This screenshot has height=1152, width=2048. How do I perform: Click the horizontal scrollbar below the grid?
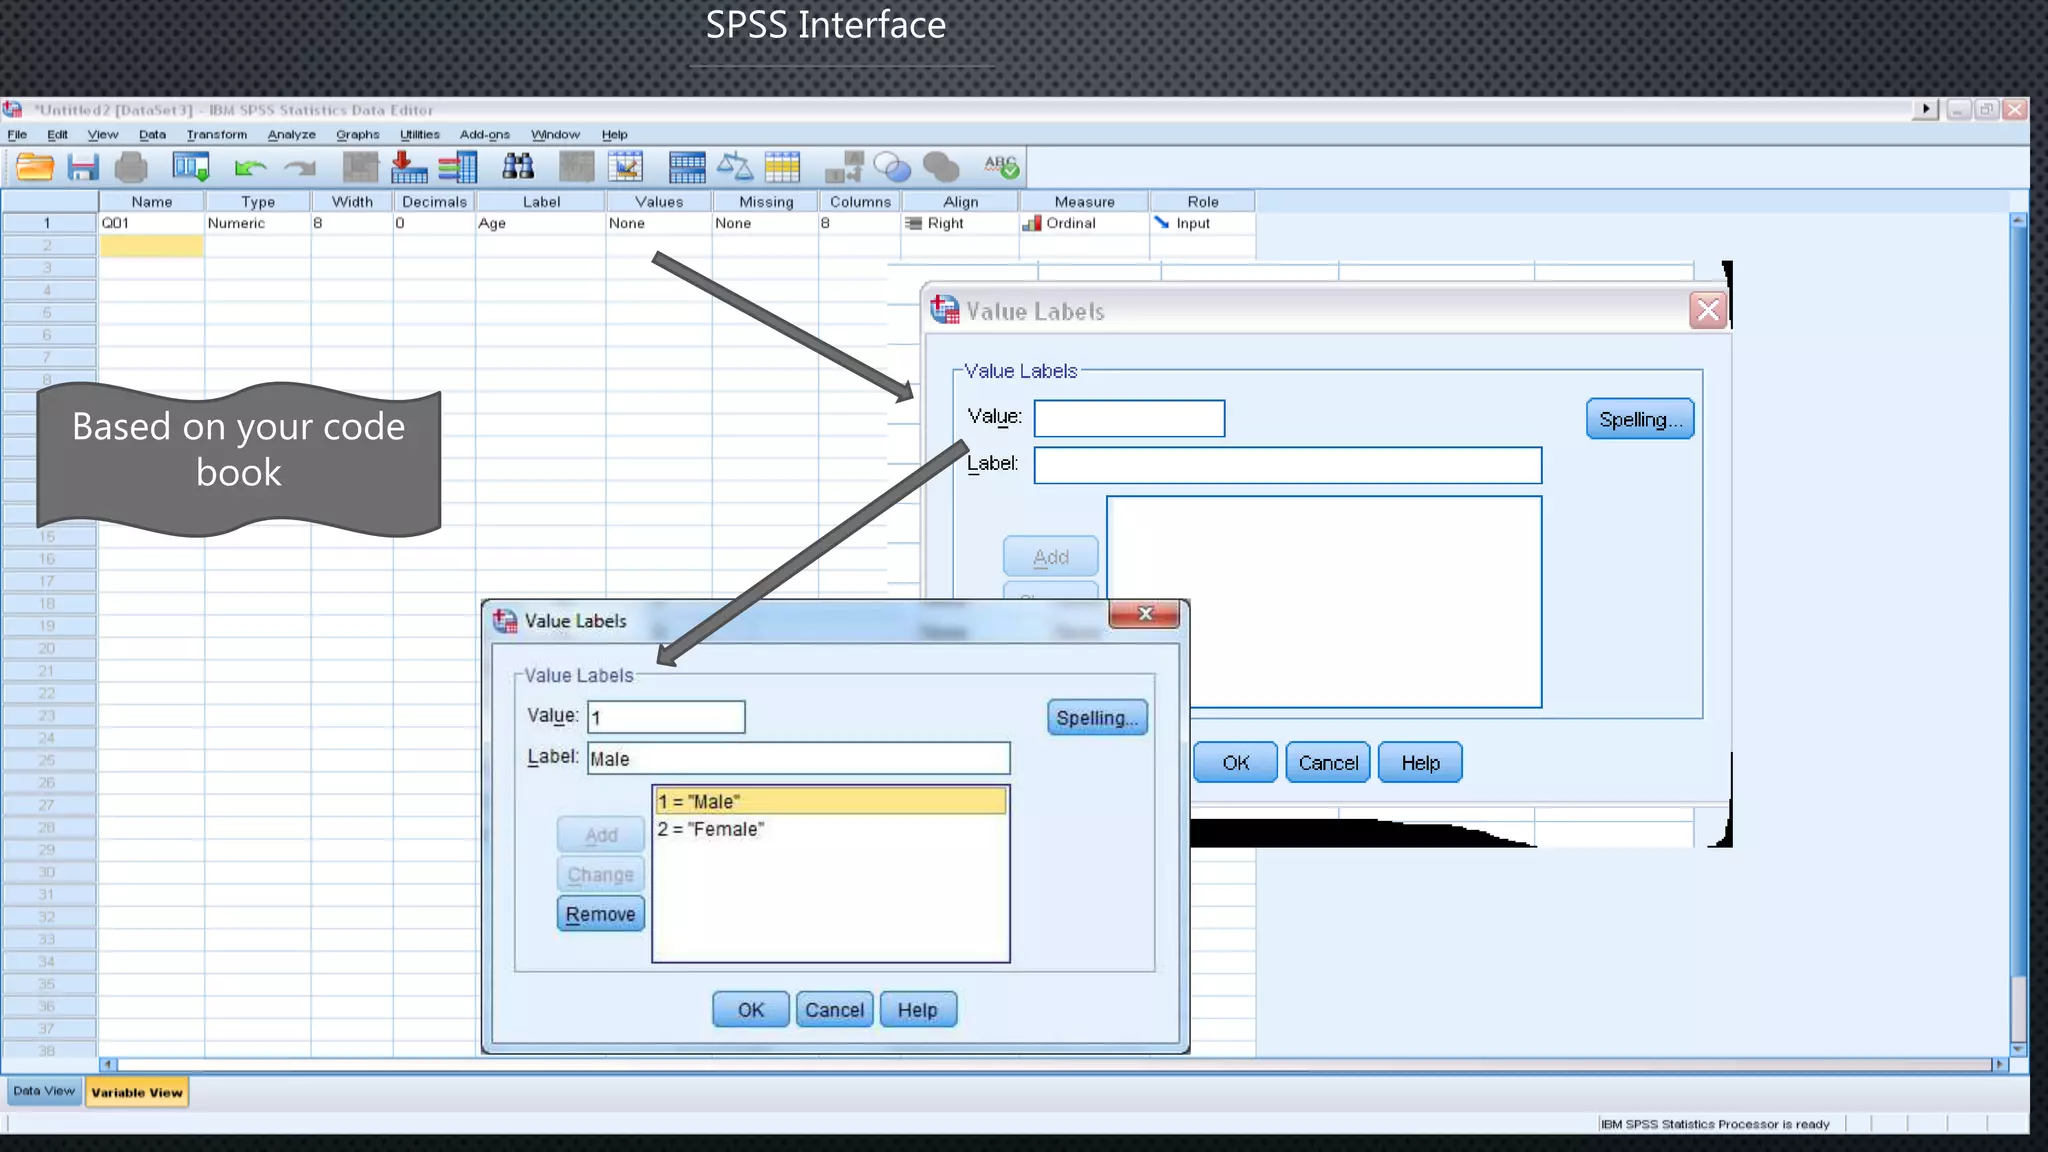click(x=1053, y=1064)
